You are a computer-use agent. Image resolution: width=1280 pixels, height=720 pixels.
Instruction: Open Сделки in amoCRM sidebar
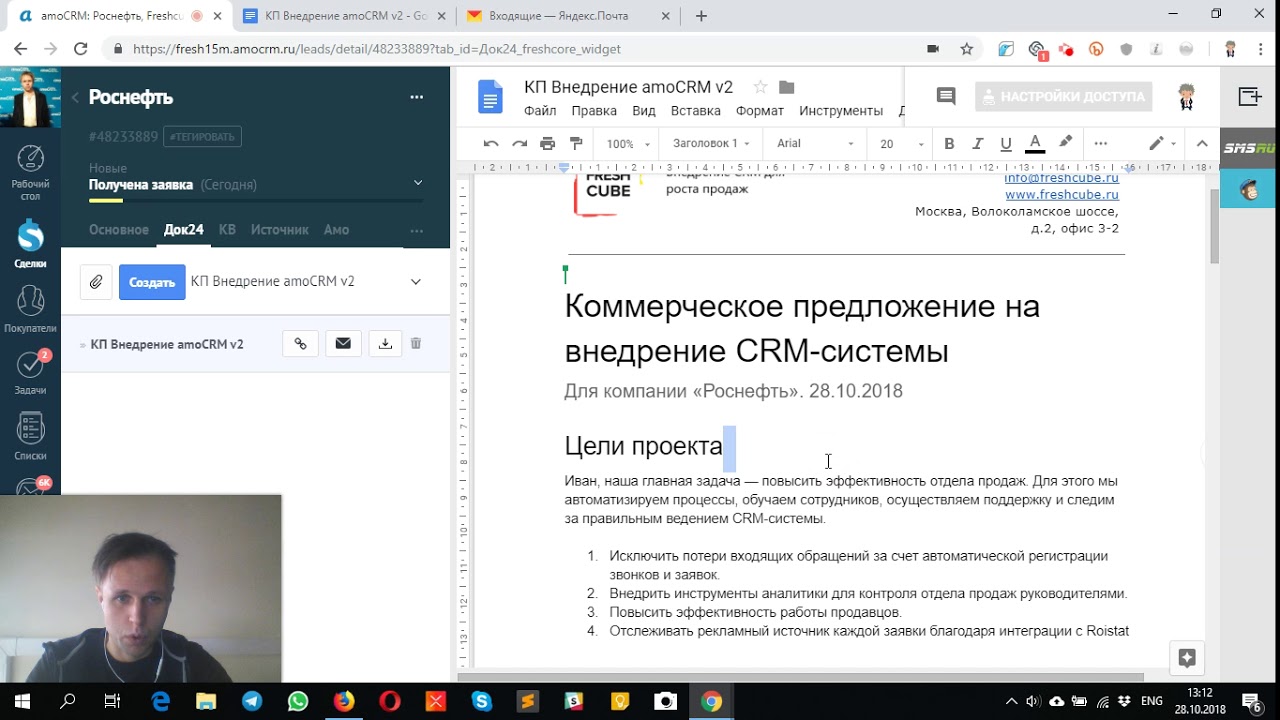coord(31,244)
